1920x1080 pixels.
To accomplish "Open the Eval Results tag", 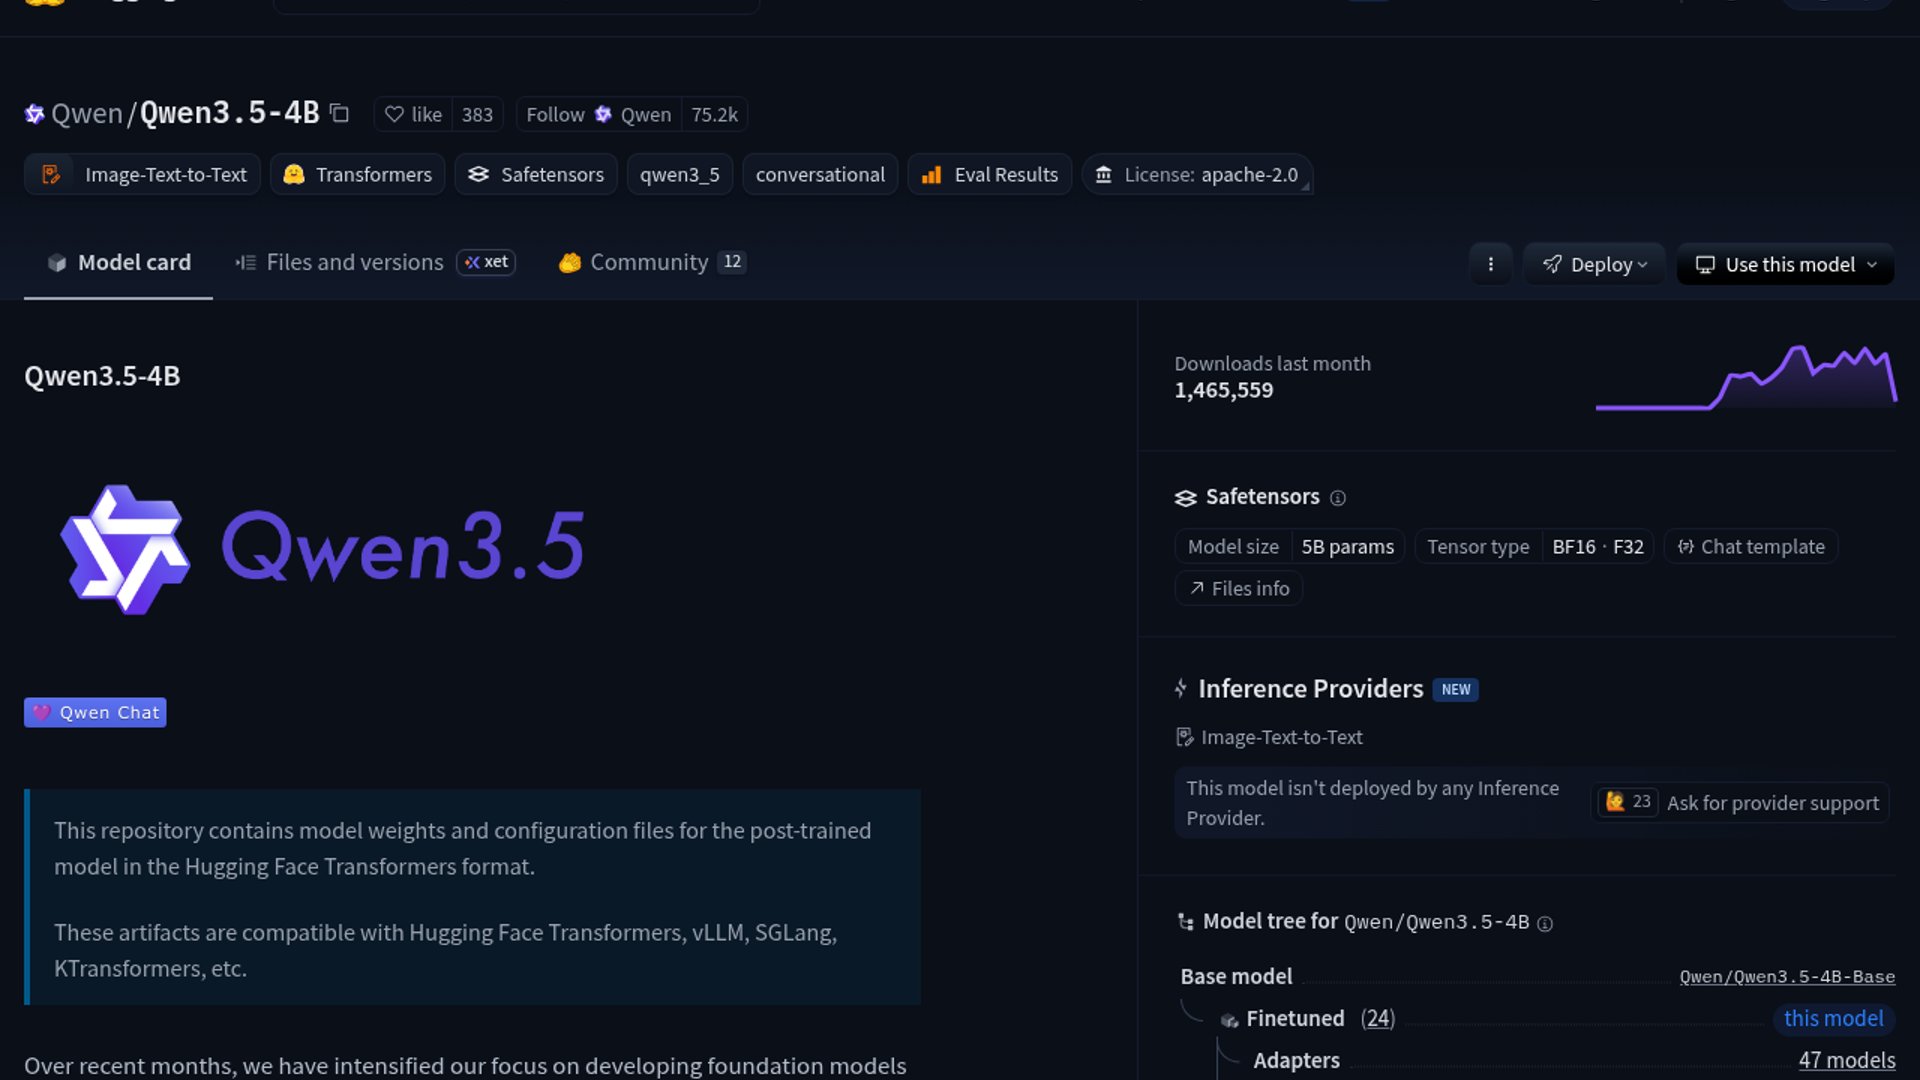I will (990, 174).
